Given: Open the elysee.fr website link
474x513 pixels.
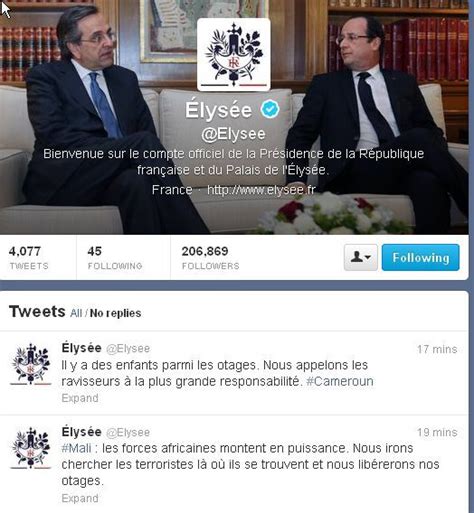Looking at the screenshot, I should pos(261,190).
